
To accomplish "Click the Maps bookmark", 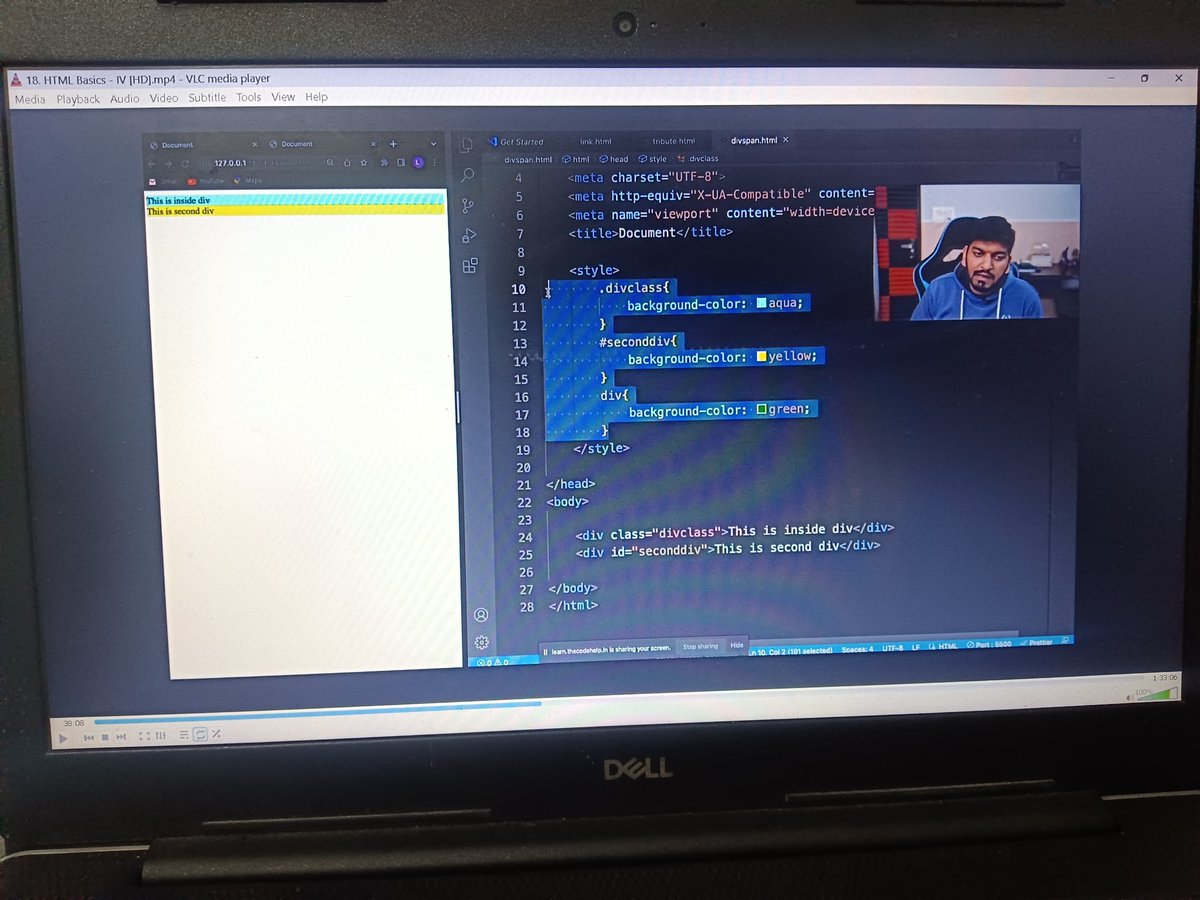I will [x=246, y=181].
